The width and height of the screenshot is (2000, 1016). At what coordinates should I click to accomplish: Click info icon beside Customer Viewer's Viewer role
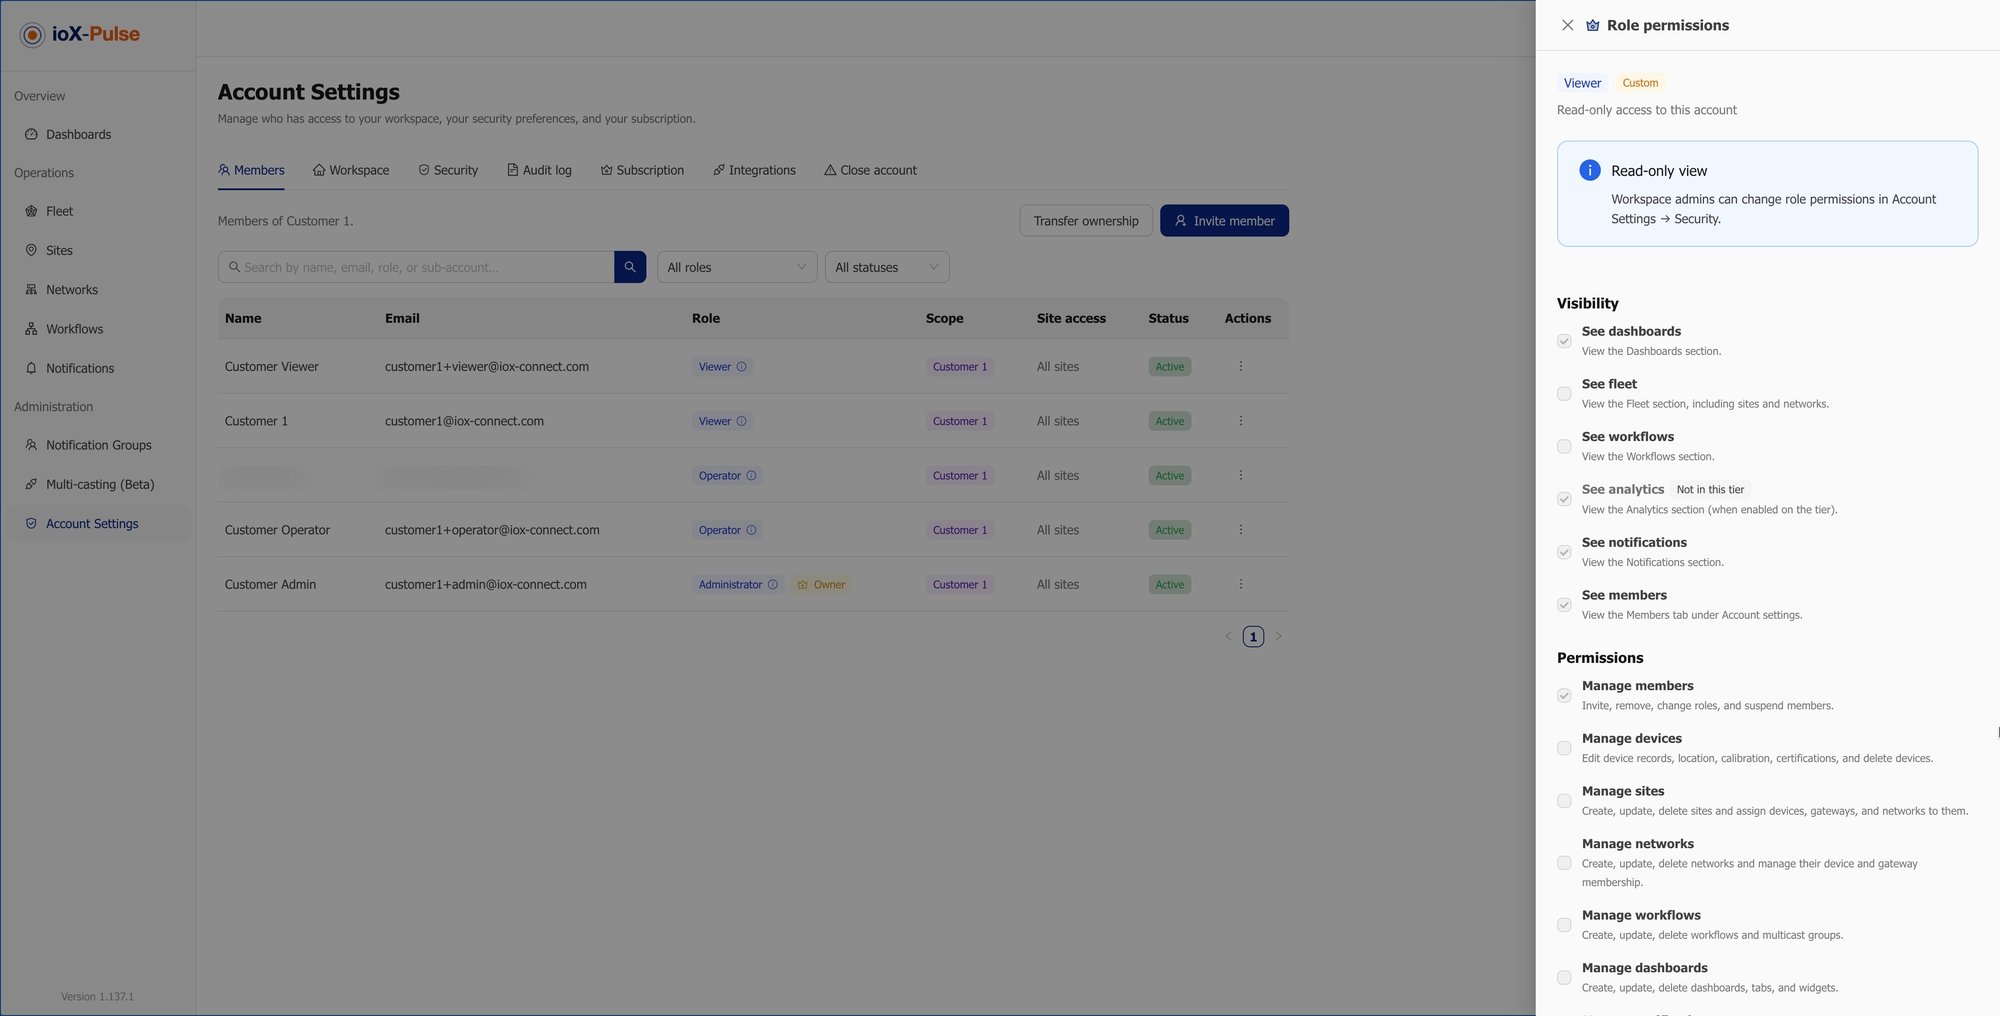tap(742, 367)
